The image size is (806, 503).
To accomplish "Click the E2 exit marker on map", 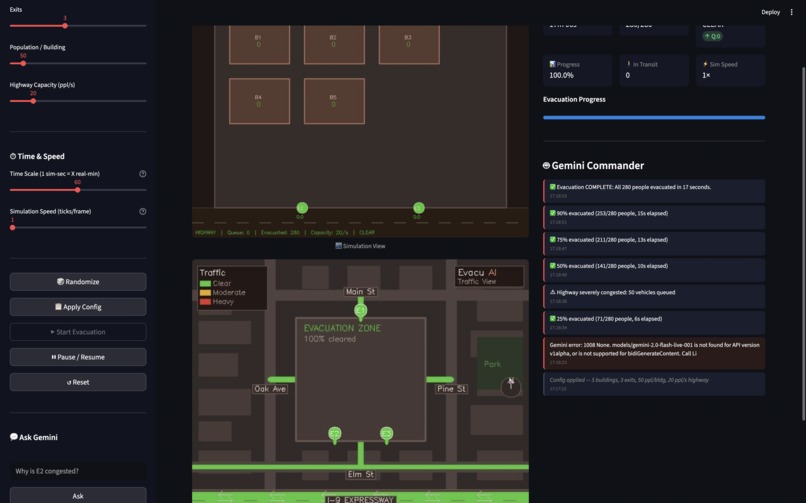I will coord(335,435).
